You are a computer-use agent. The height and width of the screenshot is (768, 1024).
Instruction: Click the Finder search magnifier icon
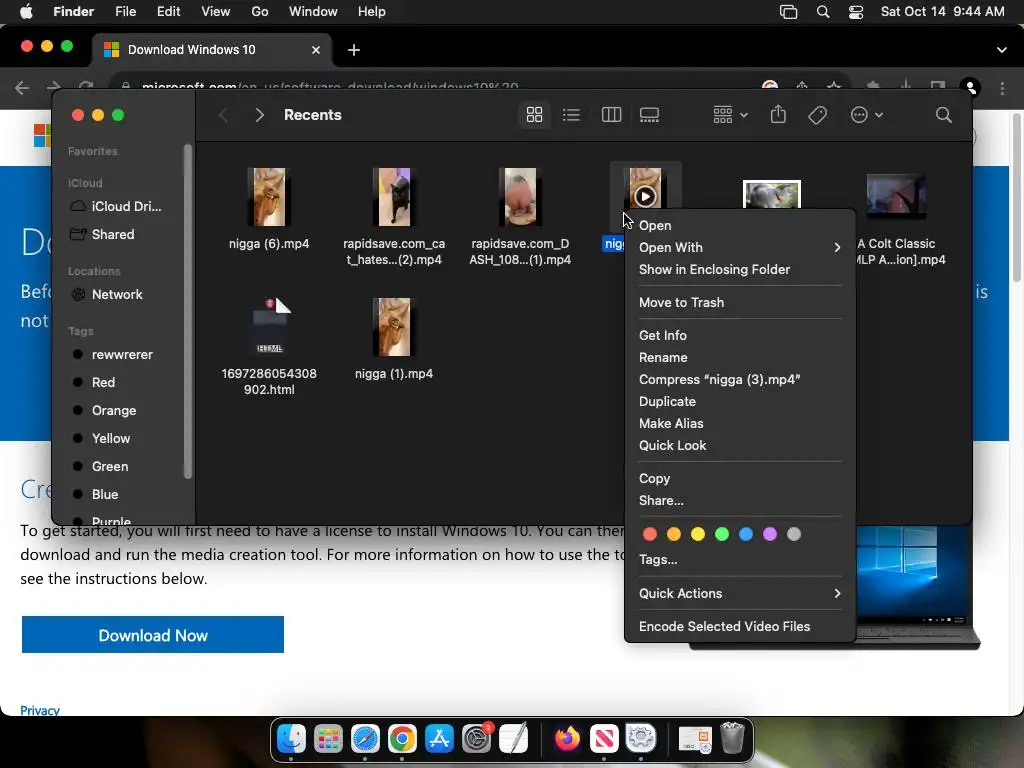pos(944,115)
